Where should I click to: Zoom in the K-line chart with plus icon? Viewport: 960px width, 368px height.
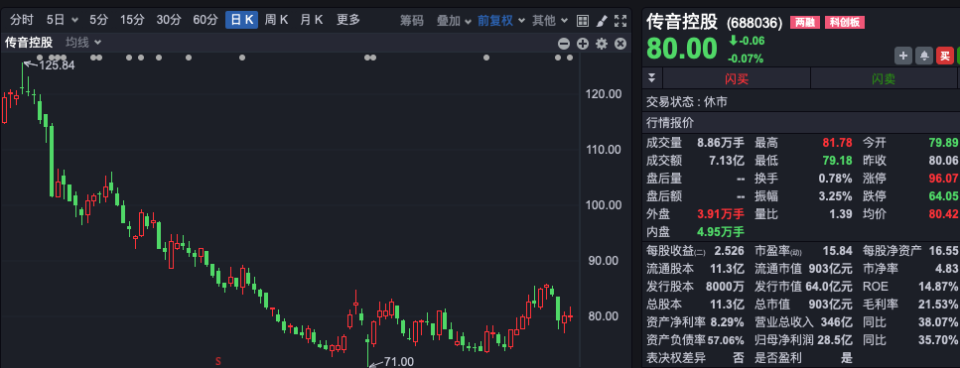click(x=583, y=43)
